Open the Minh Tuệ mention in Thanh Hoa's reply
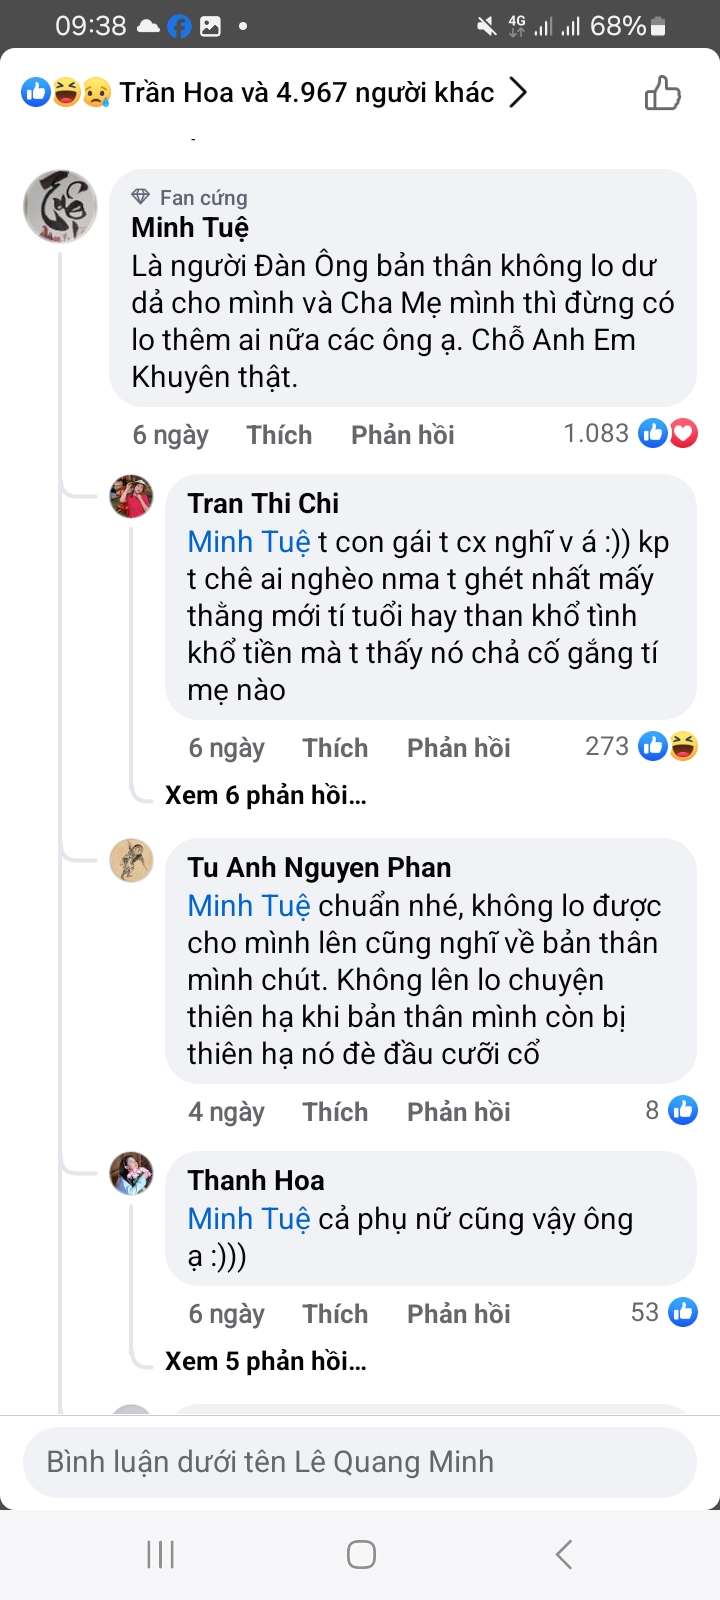This screenshot has height=1600, width=720. (x=249, y=1219)
